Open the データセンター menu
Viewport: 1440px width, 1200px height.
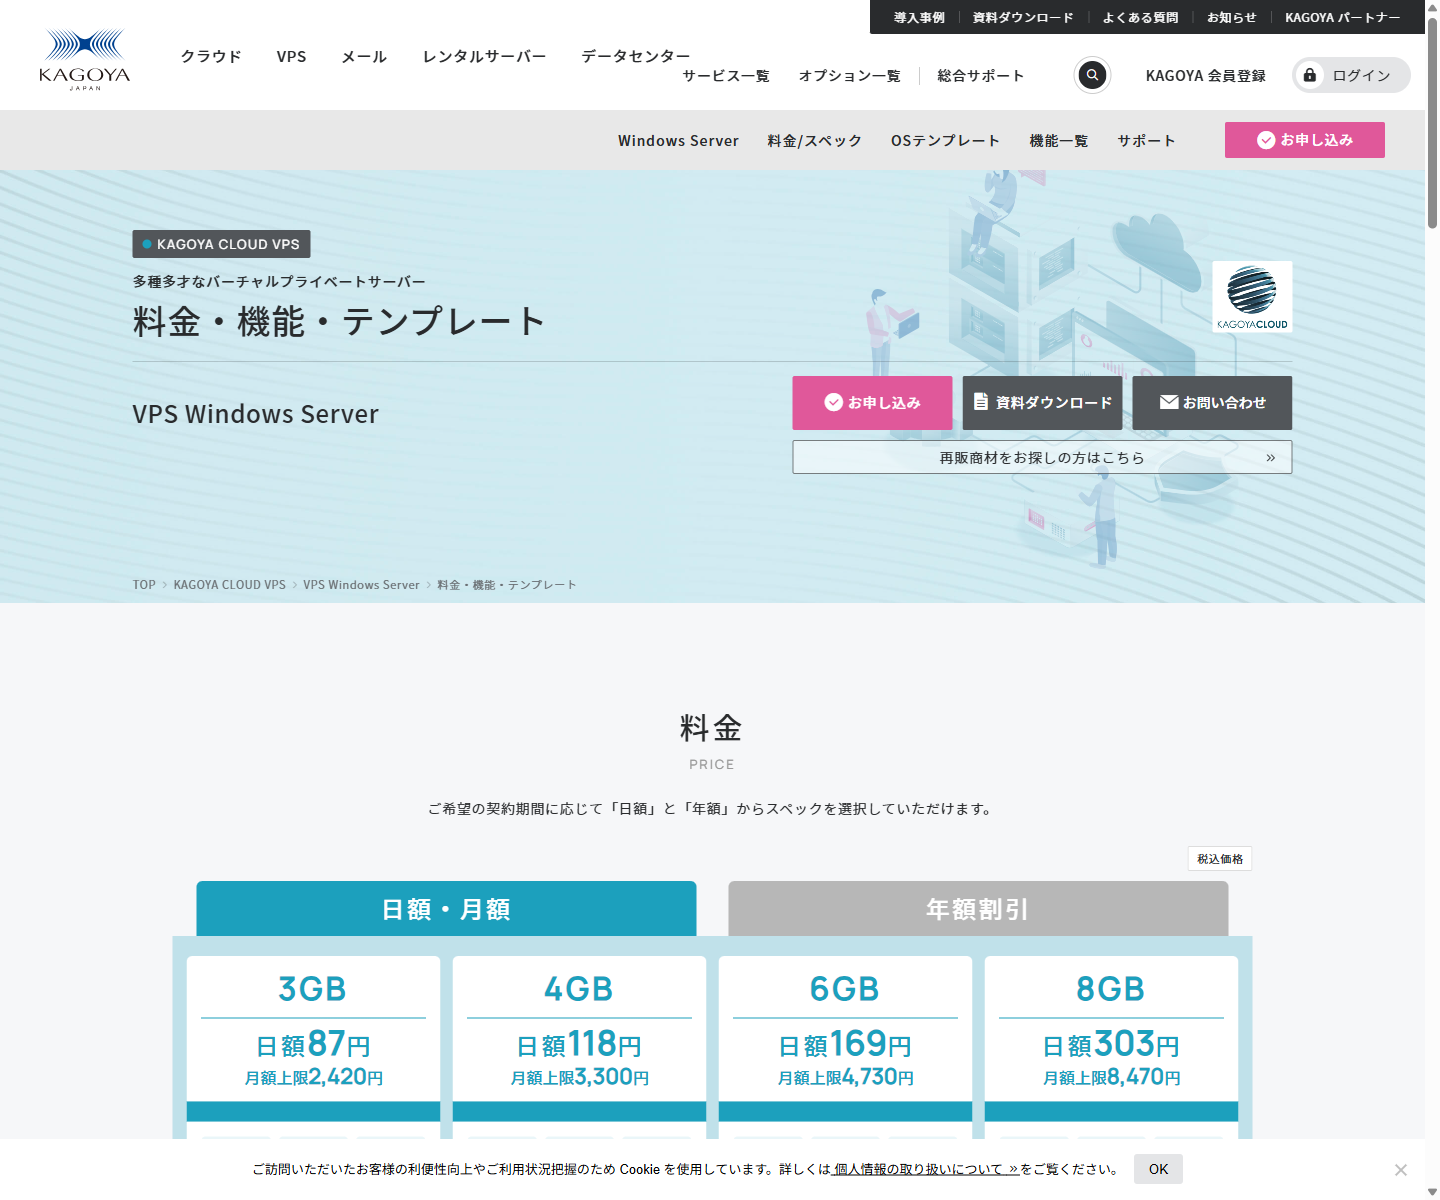636,56
